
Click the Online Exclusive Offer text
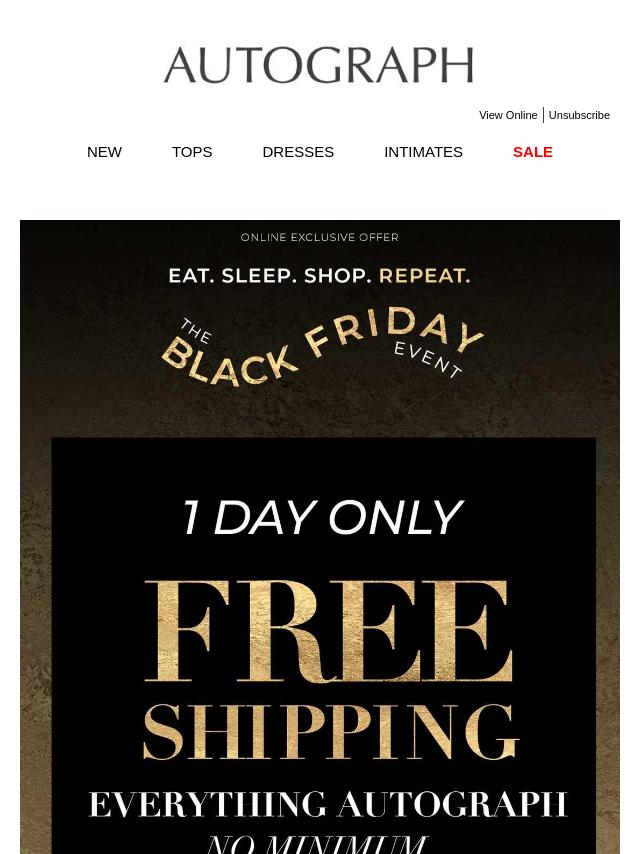[320, 237]
